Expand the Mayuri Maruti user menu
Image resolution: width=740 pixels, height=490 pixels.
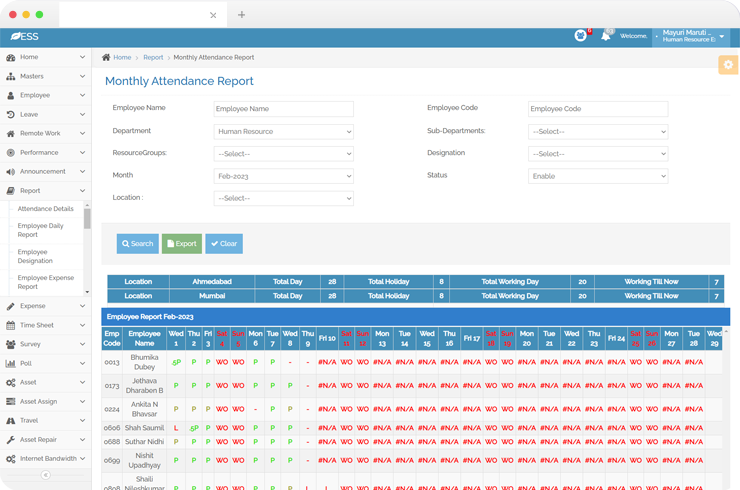tap(692, 36)
